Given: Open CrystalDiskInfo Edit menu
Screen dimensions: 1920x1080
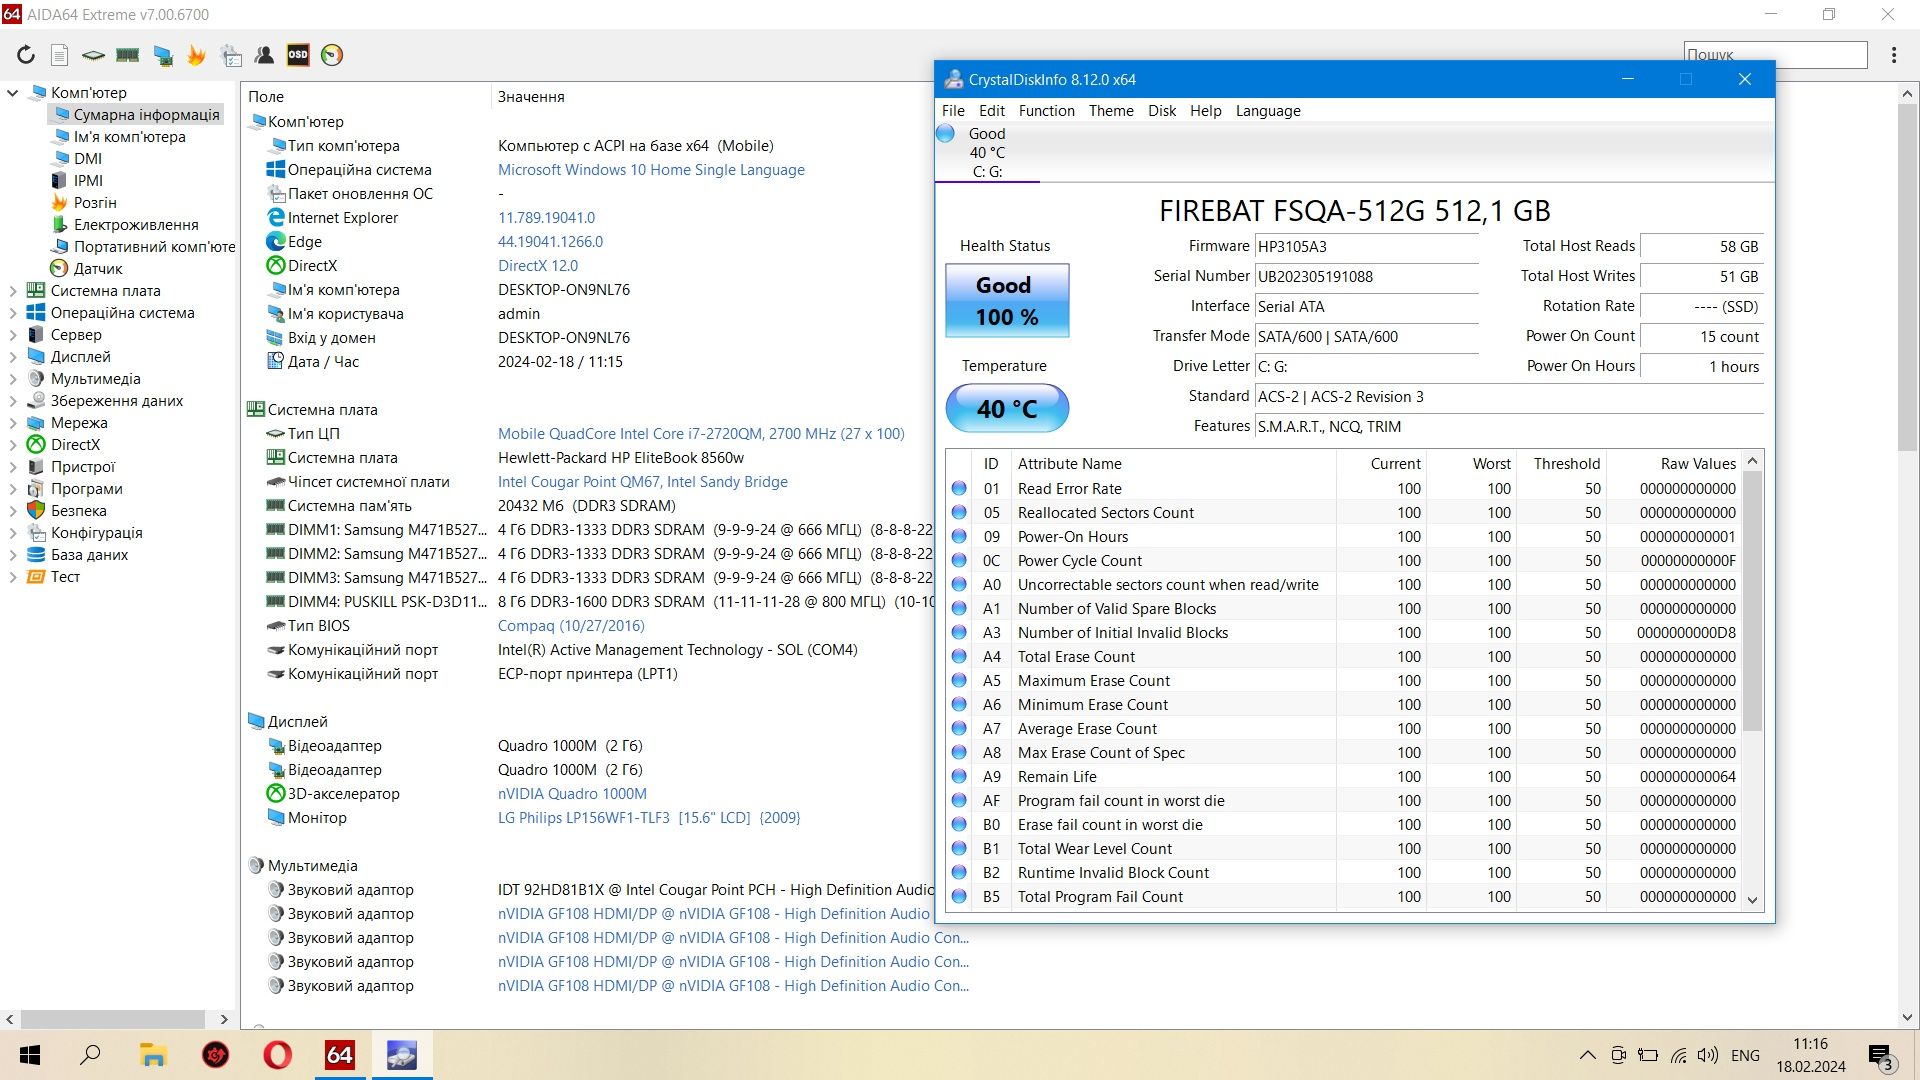Looking at the screenshot, I should (992, 110).
